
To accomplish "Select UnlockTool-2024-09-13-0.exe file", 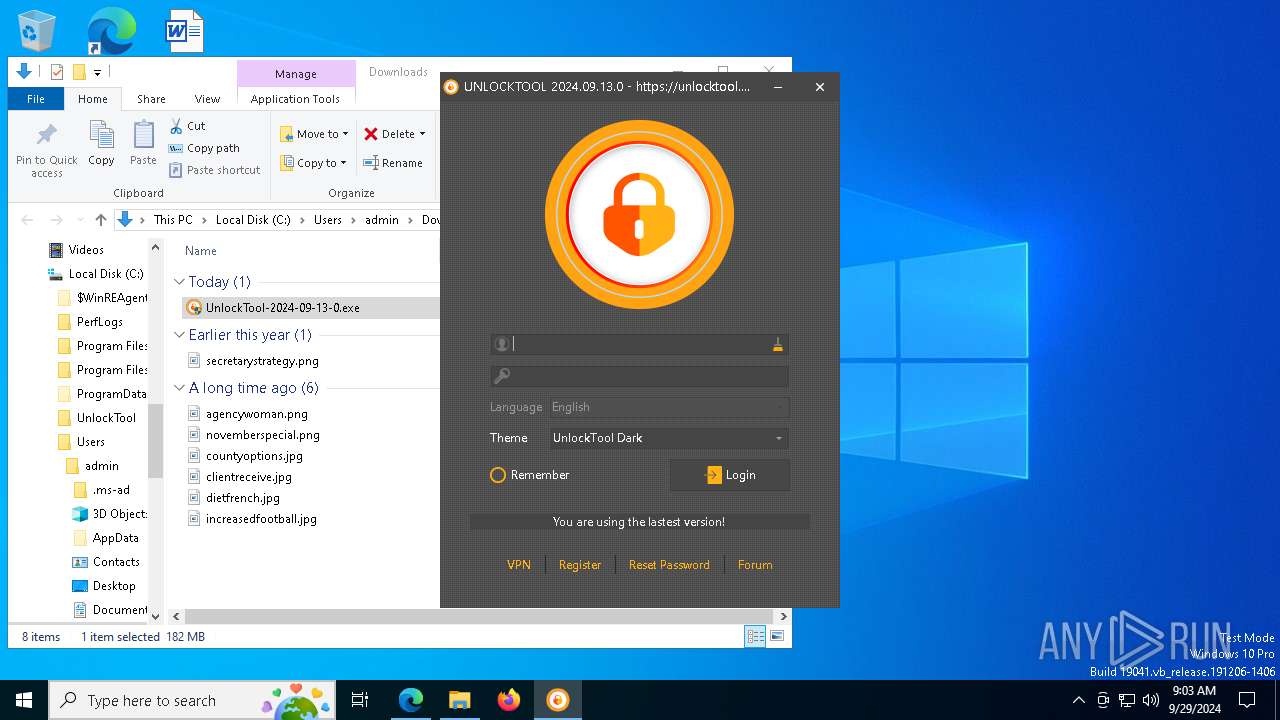I will click(x=283, y=308).
